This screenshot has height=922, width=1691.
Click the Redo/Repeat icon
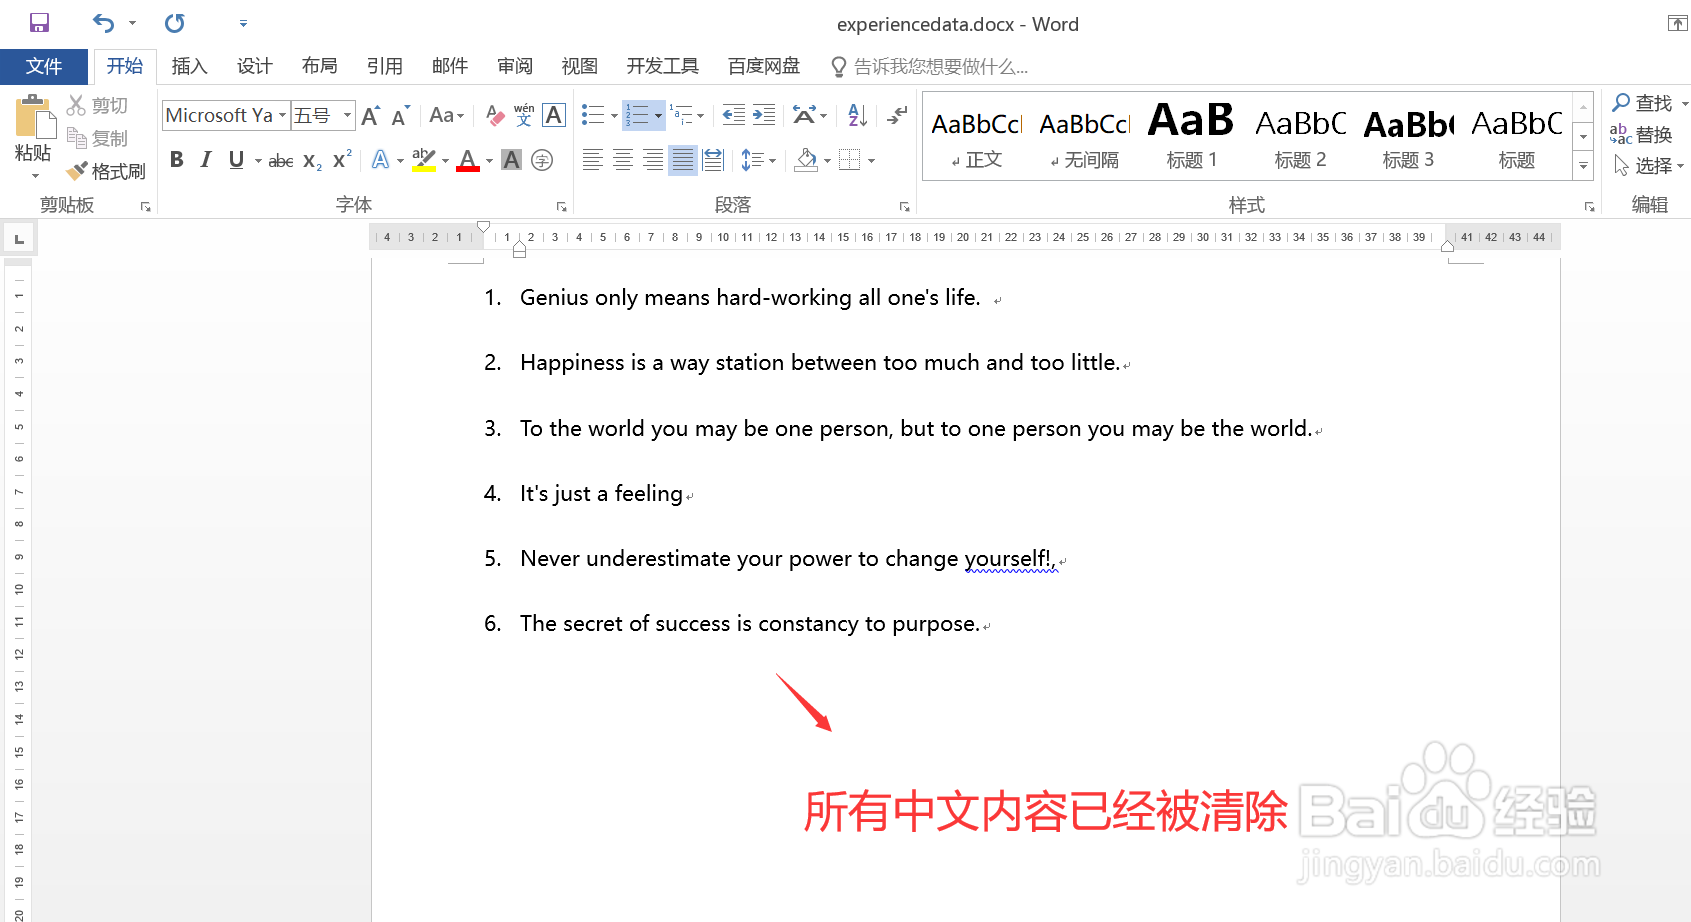click(175, 23)
